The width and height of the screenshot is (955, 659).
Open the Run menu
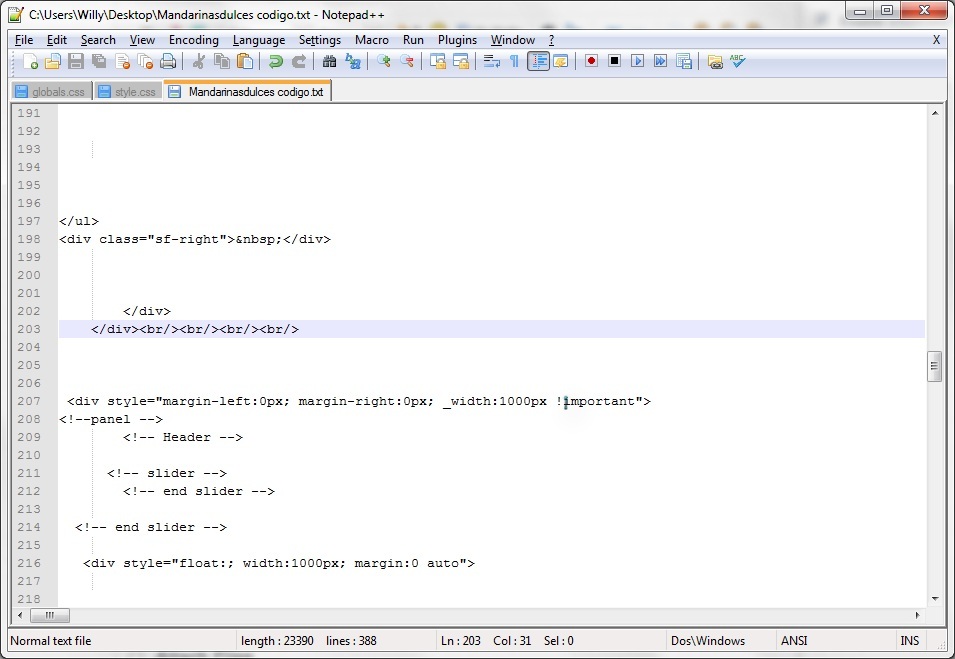tap(413, 40)
